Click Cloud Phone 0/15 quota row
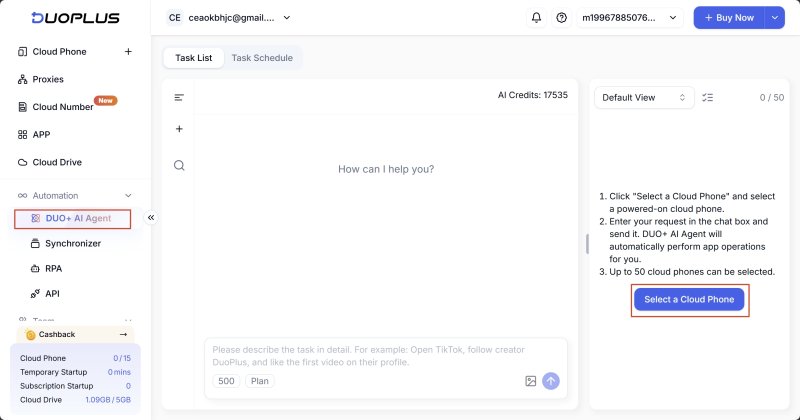Screen dimensions: 800x420 point(75,358)
